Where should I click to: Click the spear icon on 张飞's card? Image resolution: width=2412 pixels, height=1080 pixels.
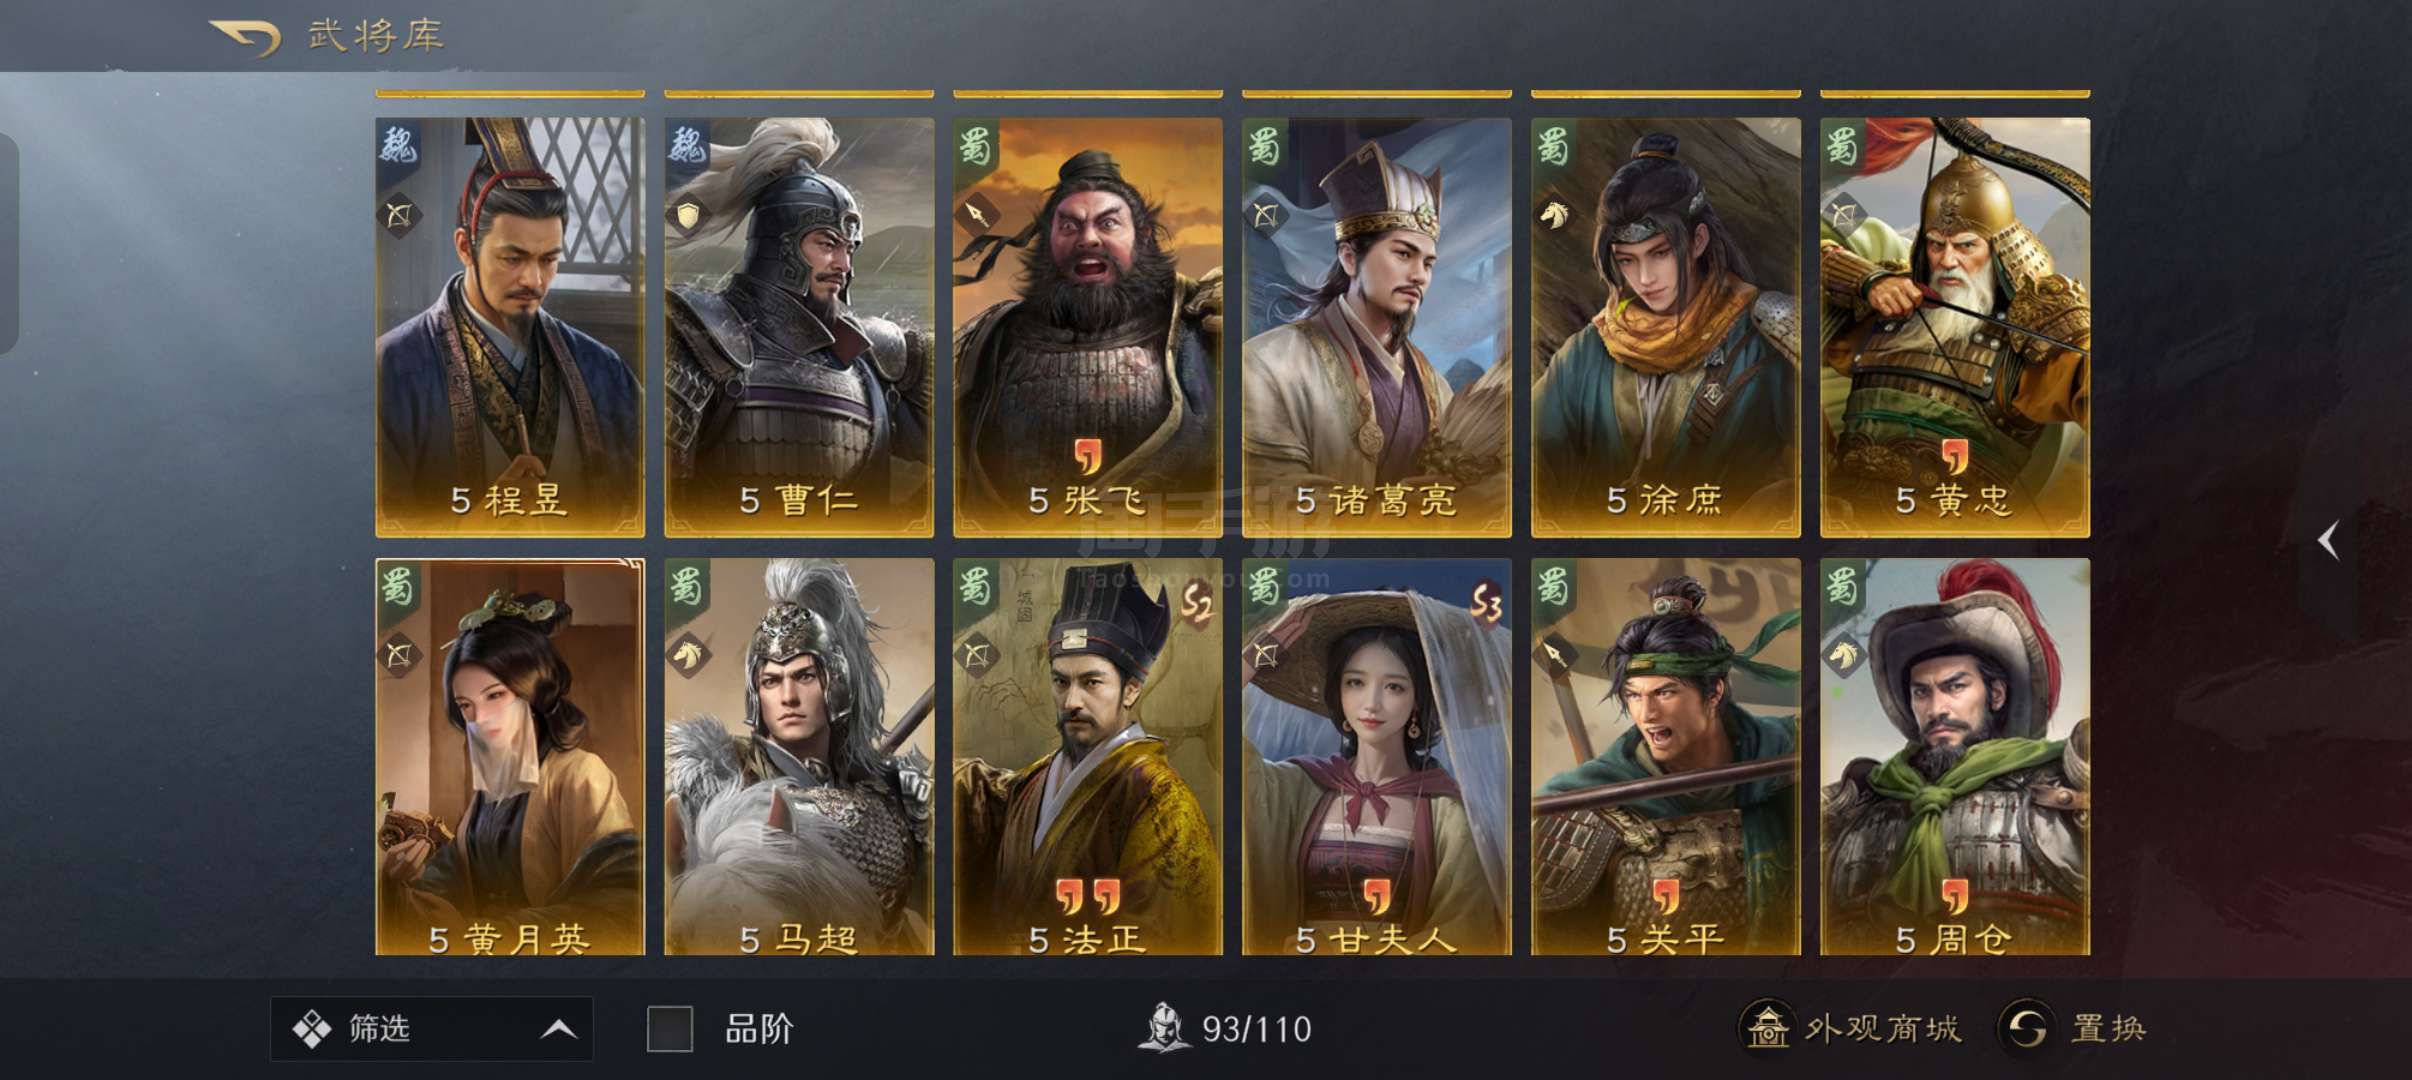tap(977, 215)
